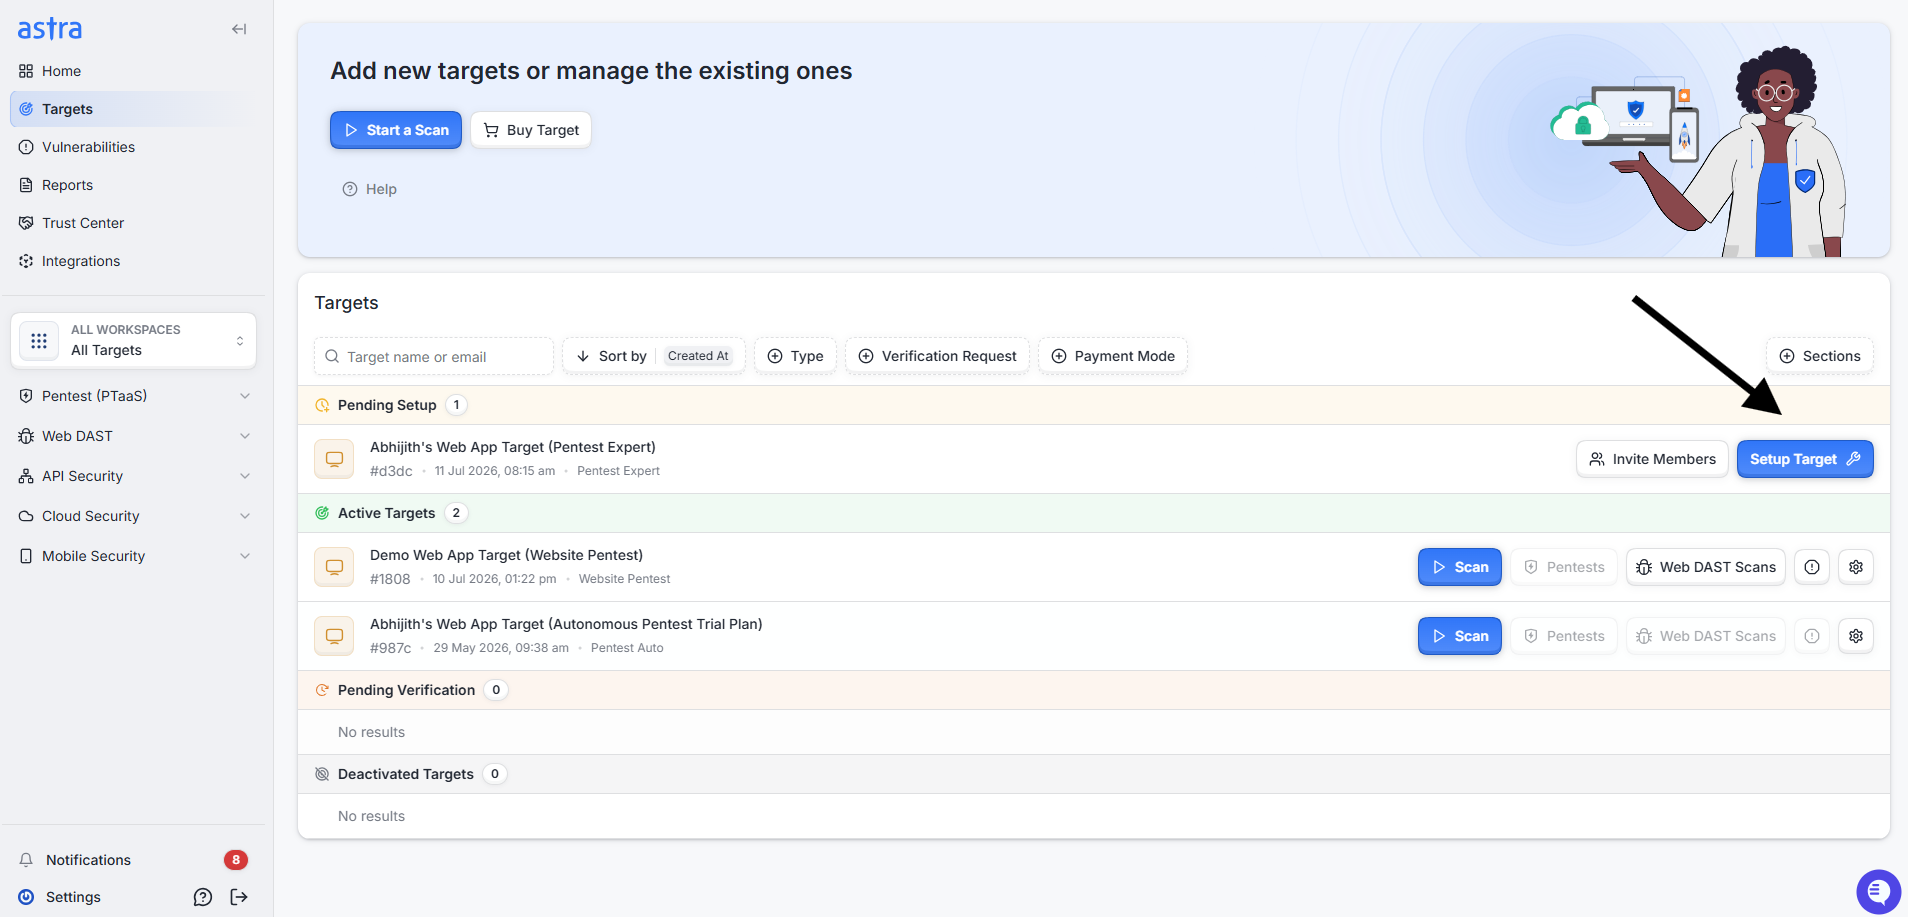Add the Payment Mode filter
Image resolution: width=1908 pixels, height=917 pixels.
(x=1113, y=356)
